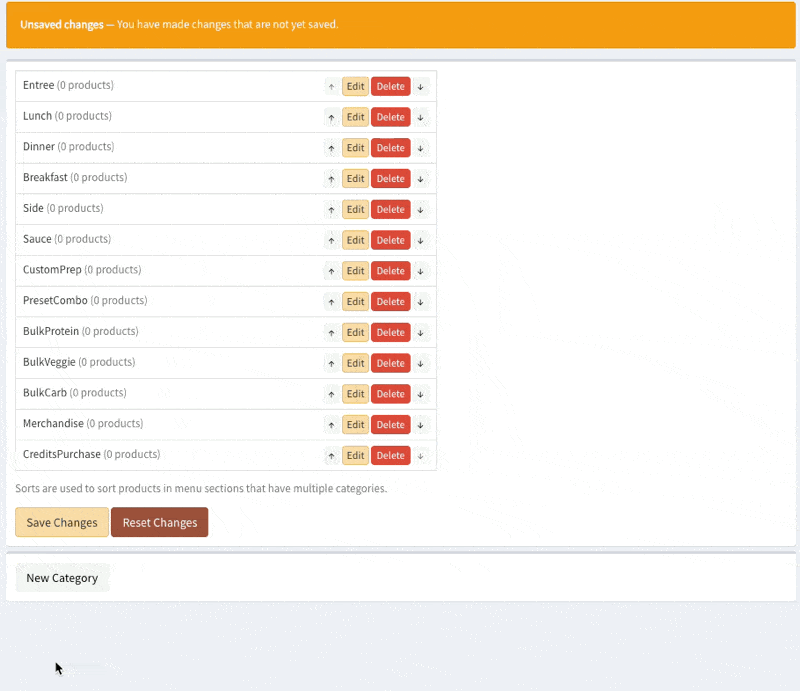
Task: Click the up arrow for Dinner
Action: click(332, 149)
